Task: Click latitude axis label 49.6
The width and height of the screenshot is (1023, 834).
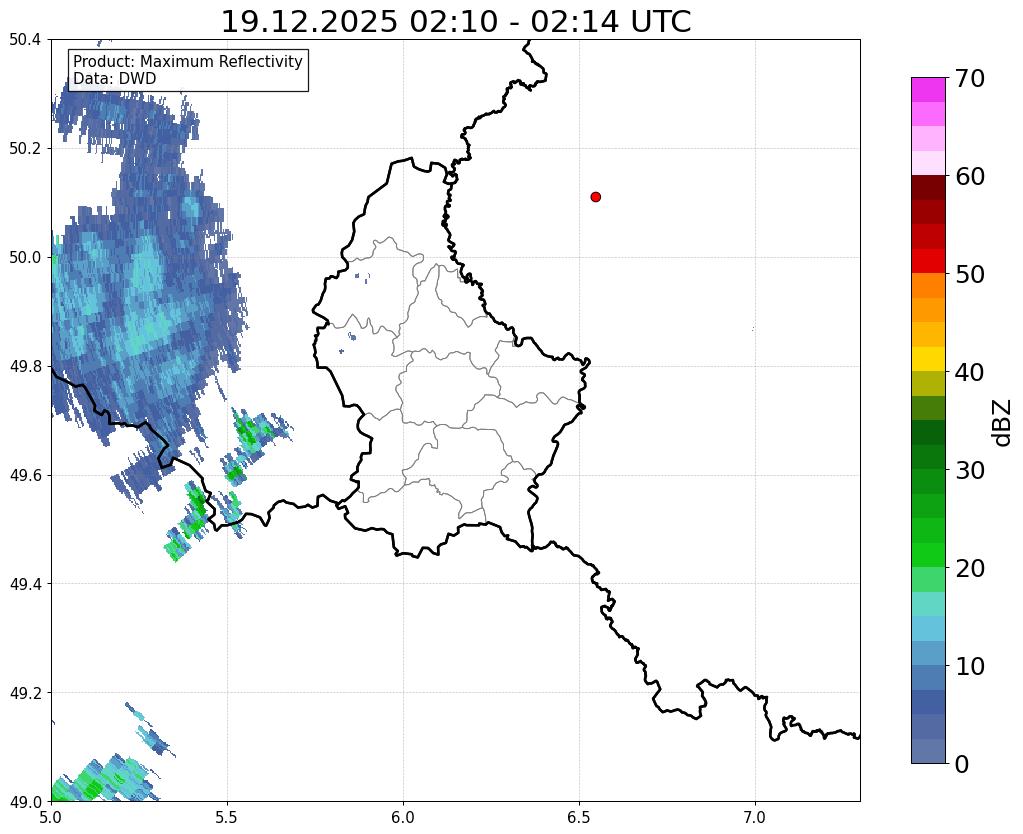Action: [x=25, y=476]
